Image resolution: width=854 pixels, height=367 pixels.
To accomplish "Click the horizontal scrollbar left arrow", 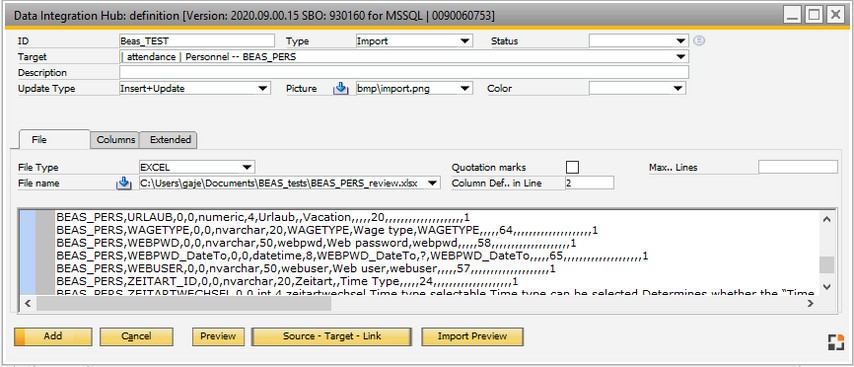I will pos(28,303).
